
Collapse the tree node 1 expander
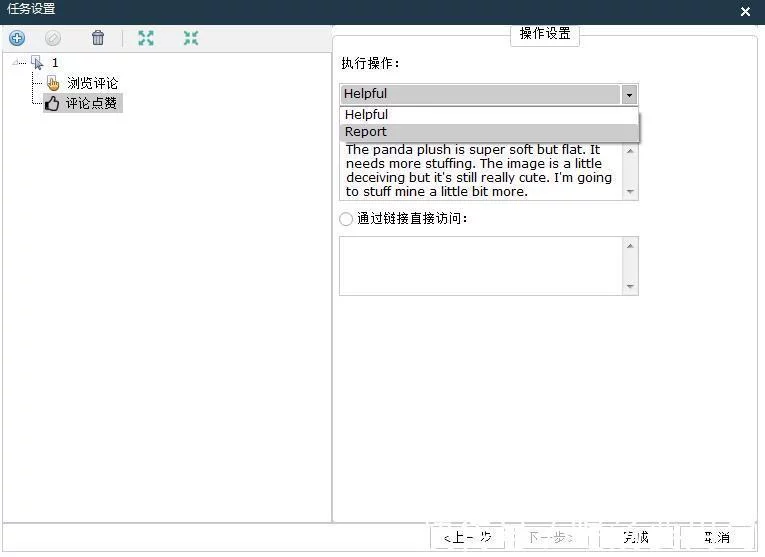point(16,62)
